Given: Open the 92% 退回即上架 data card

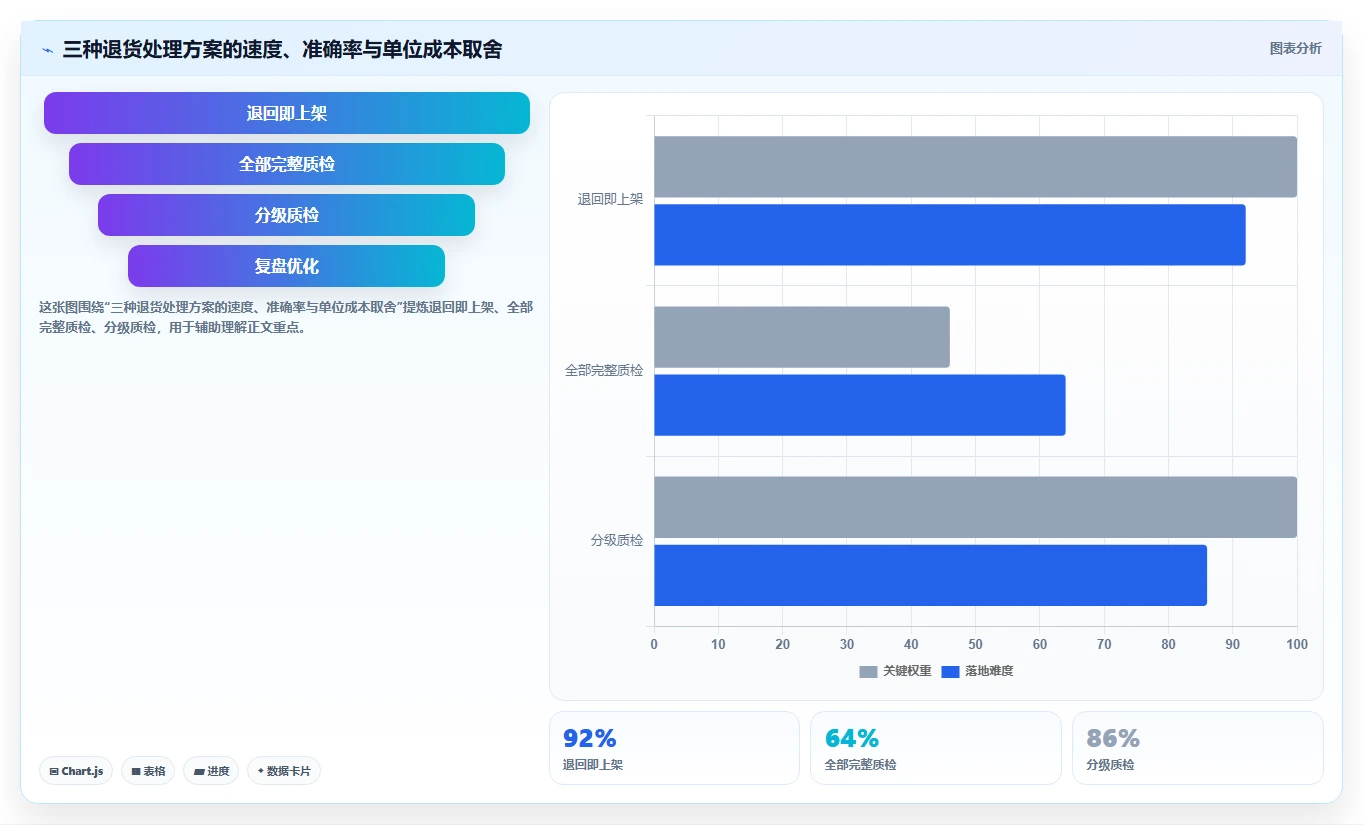Looking at the screenshot, I should coord(674,748).
